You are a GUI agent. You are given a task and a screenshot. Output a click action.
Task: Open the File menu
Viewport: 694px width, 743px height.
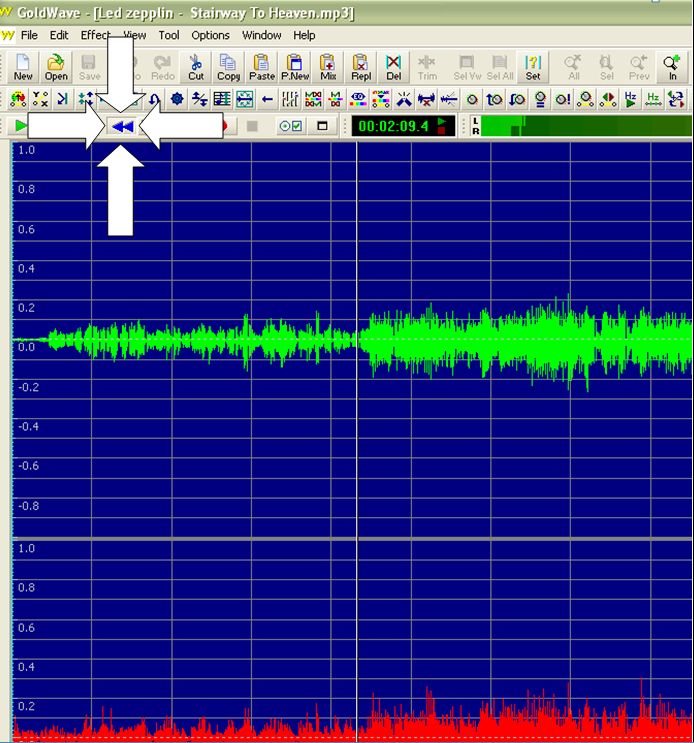point(29,36)
